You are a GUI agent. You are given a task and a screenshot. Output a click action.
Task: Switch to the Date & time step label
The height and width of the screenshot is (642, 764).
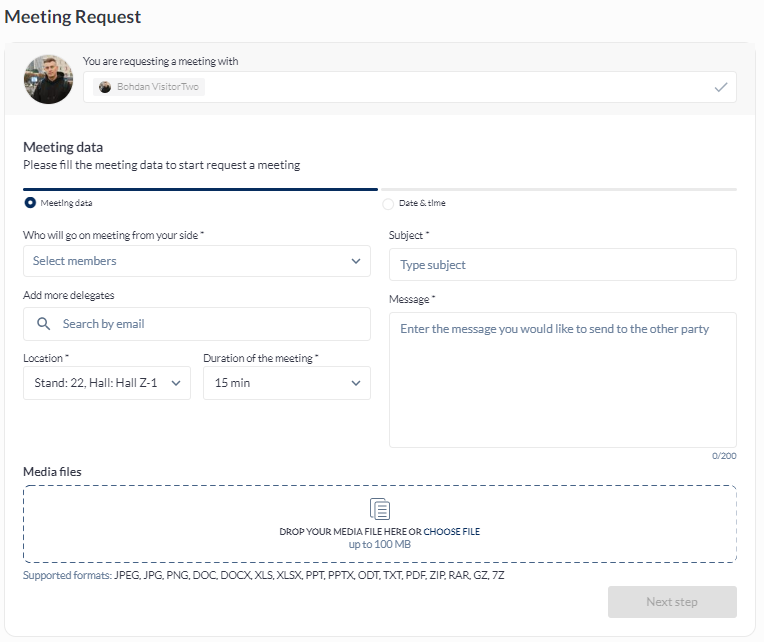(x=422, y=203)
